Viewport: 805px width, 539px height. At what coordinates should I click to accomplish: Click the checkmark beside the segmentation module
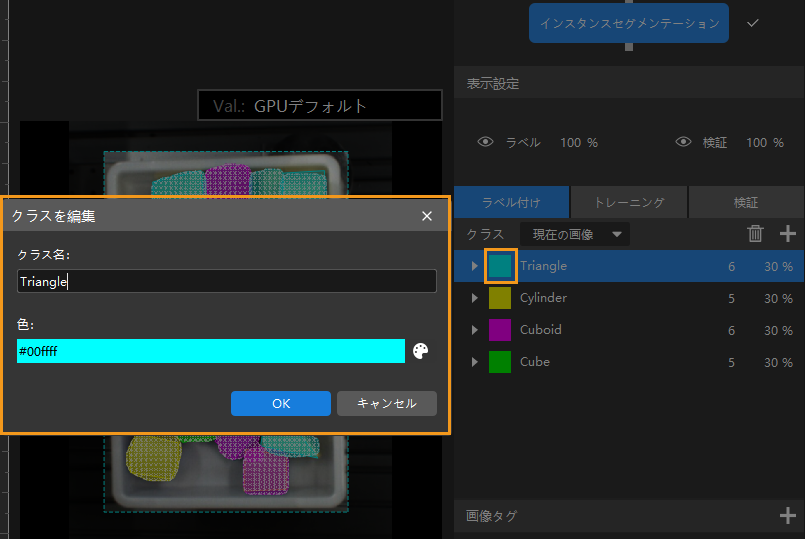point(753,23)
